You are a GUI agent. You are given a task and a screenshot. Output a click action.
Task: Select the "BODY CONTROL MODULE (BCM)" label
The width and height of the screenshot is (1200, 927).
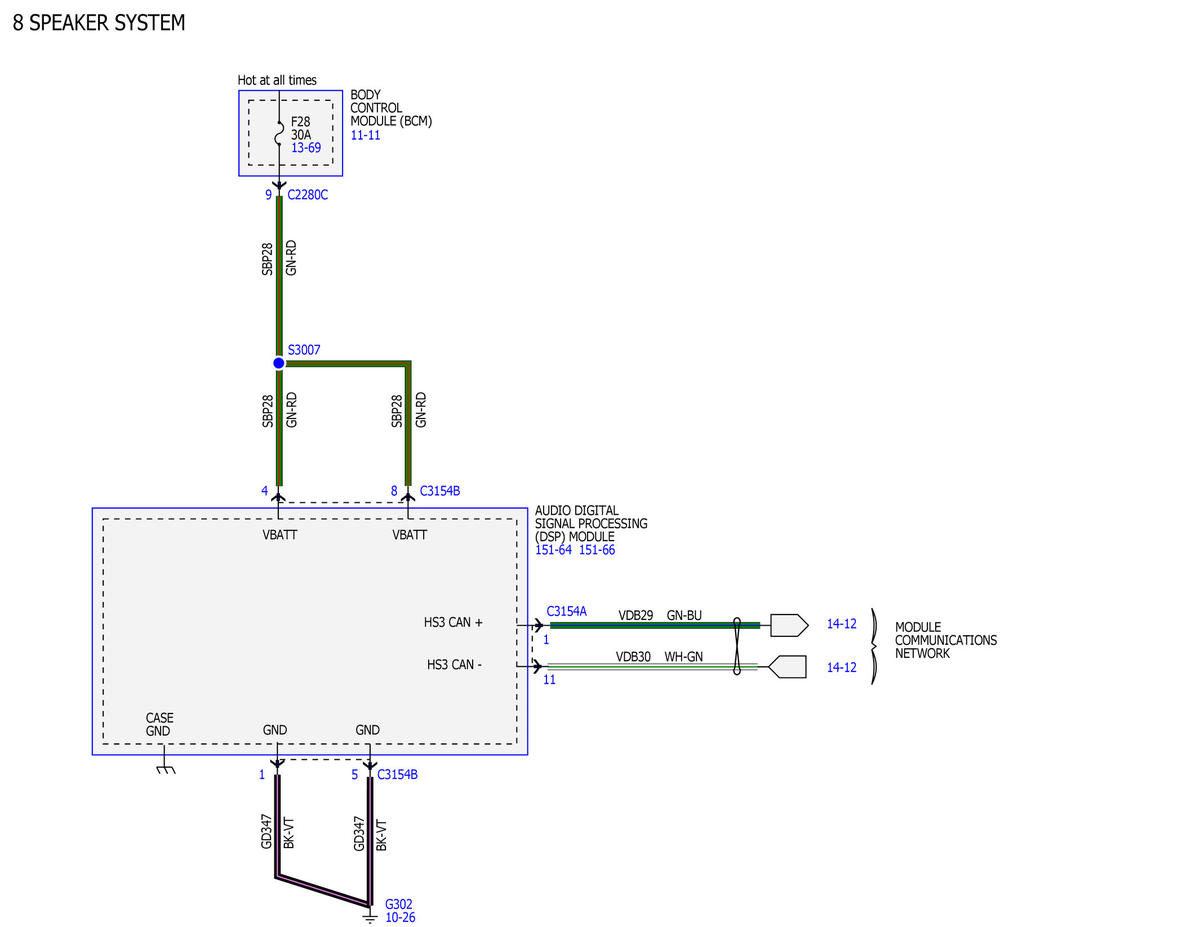click(391, 108)
